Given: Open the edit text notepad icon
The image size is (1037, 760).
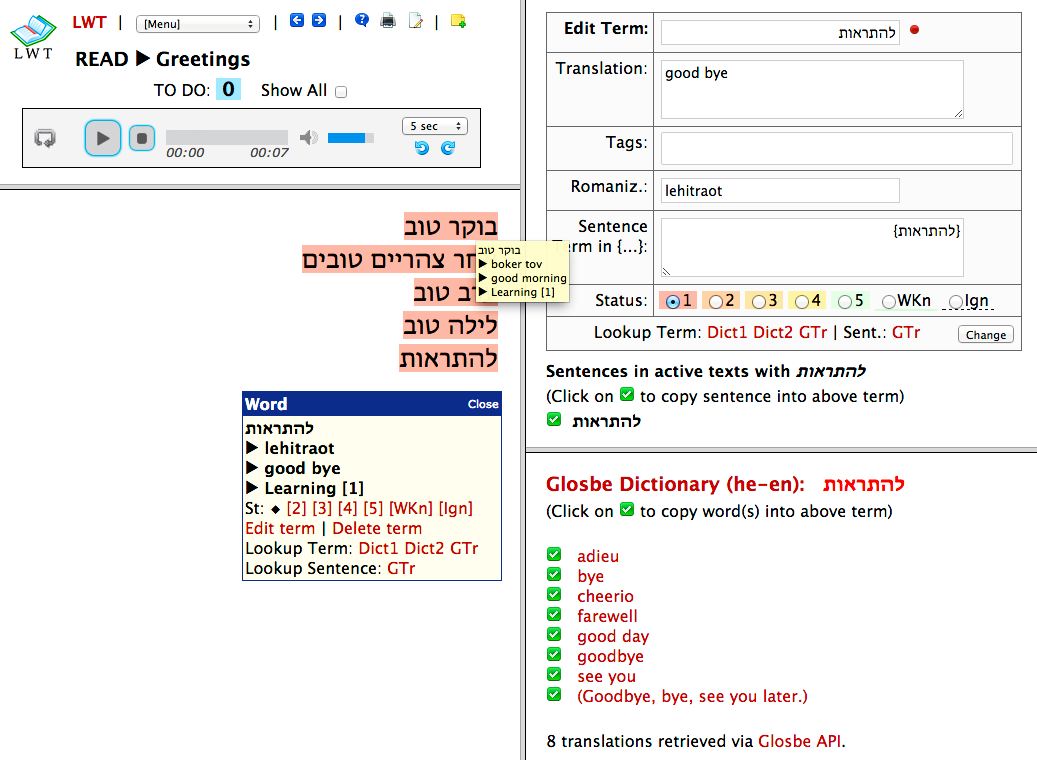Looking at the screenshot, I should click(416, 21).
